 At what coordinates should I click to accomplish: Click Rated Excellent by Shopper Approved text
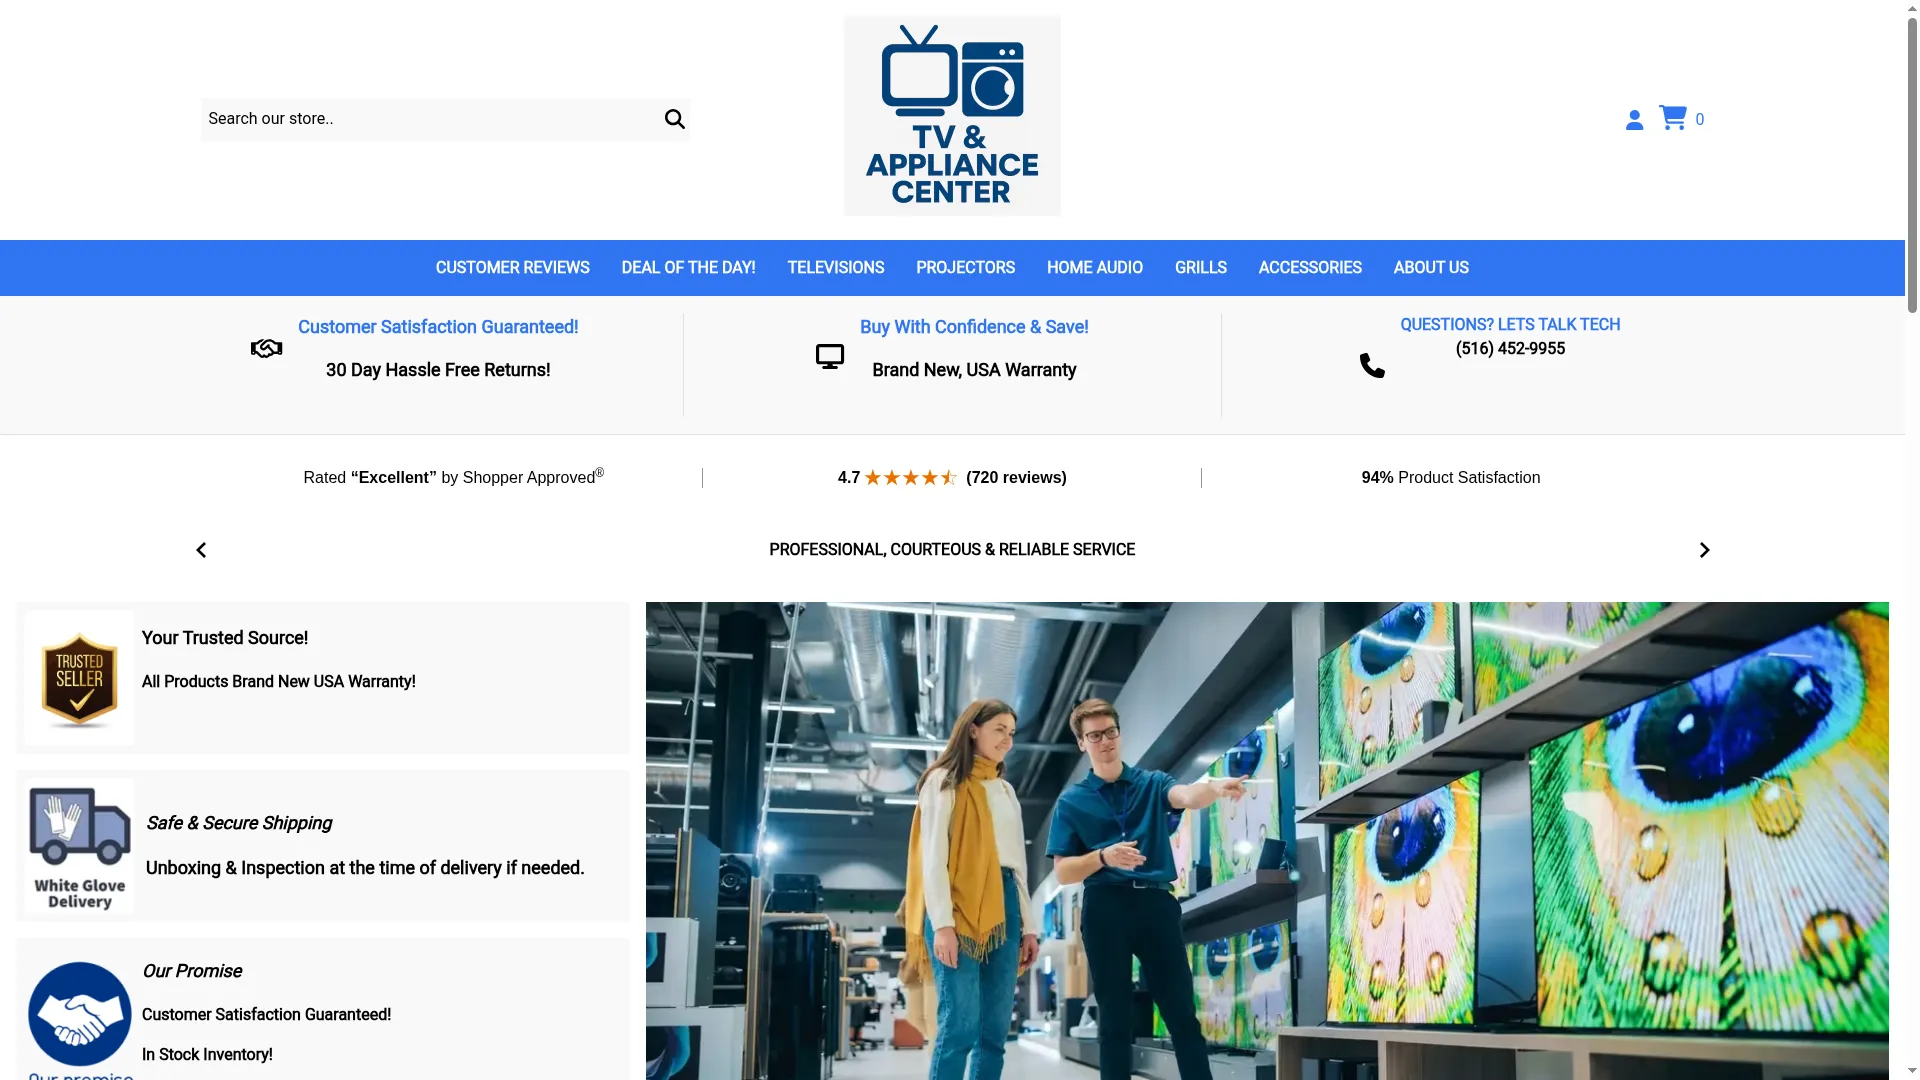453,477
